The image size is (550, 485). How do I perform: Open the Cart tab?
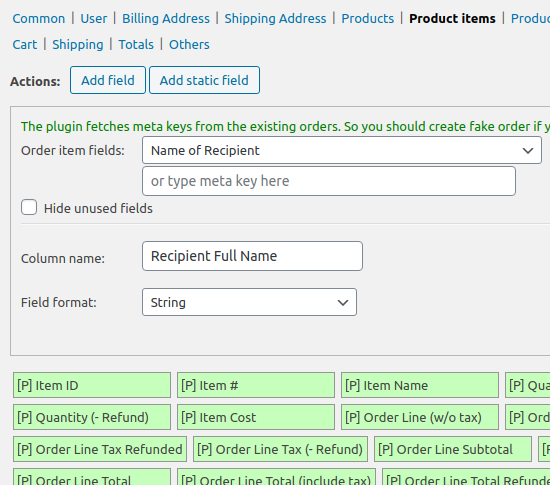pos(25,45)
